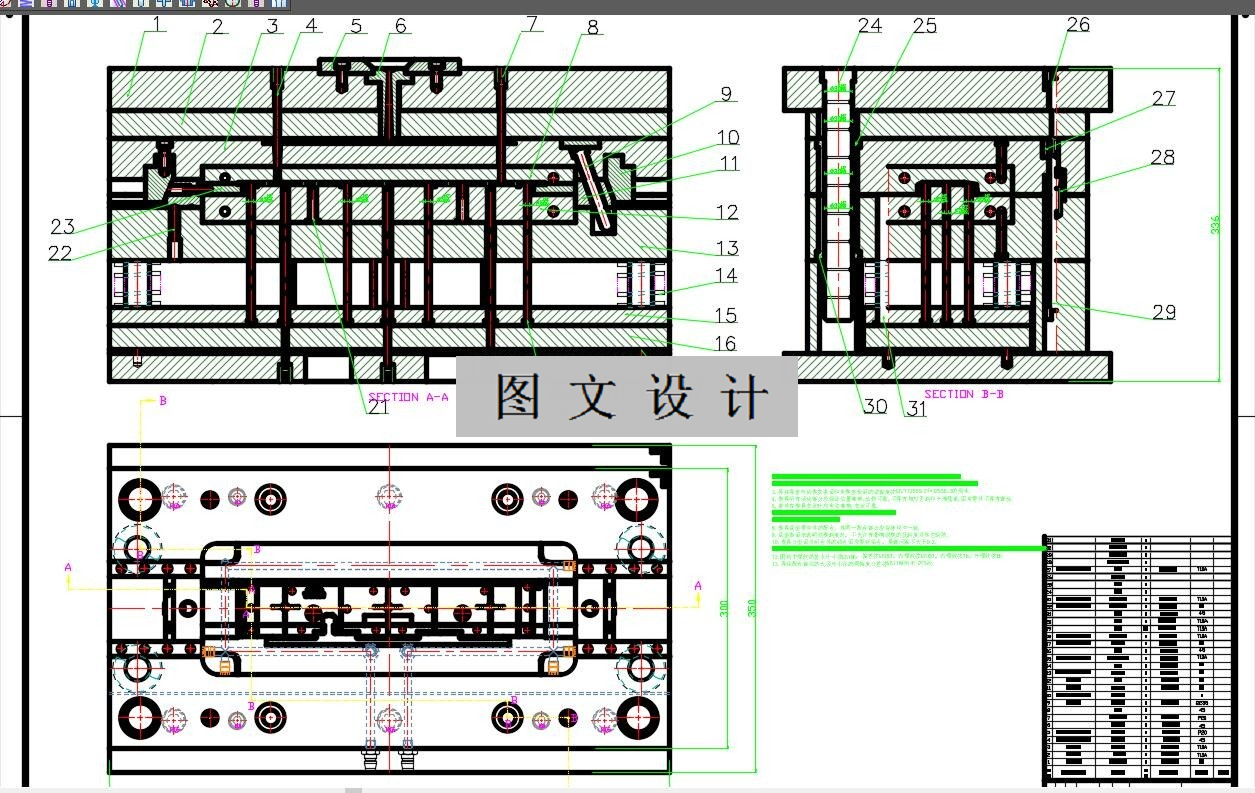Click the part number 31 label

(x=916, y=408)
